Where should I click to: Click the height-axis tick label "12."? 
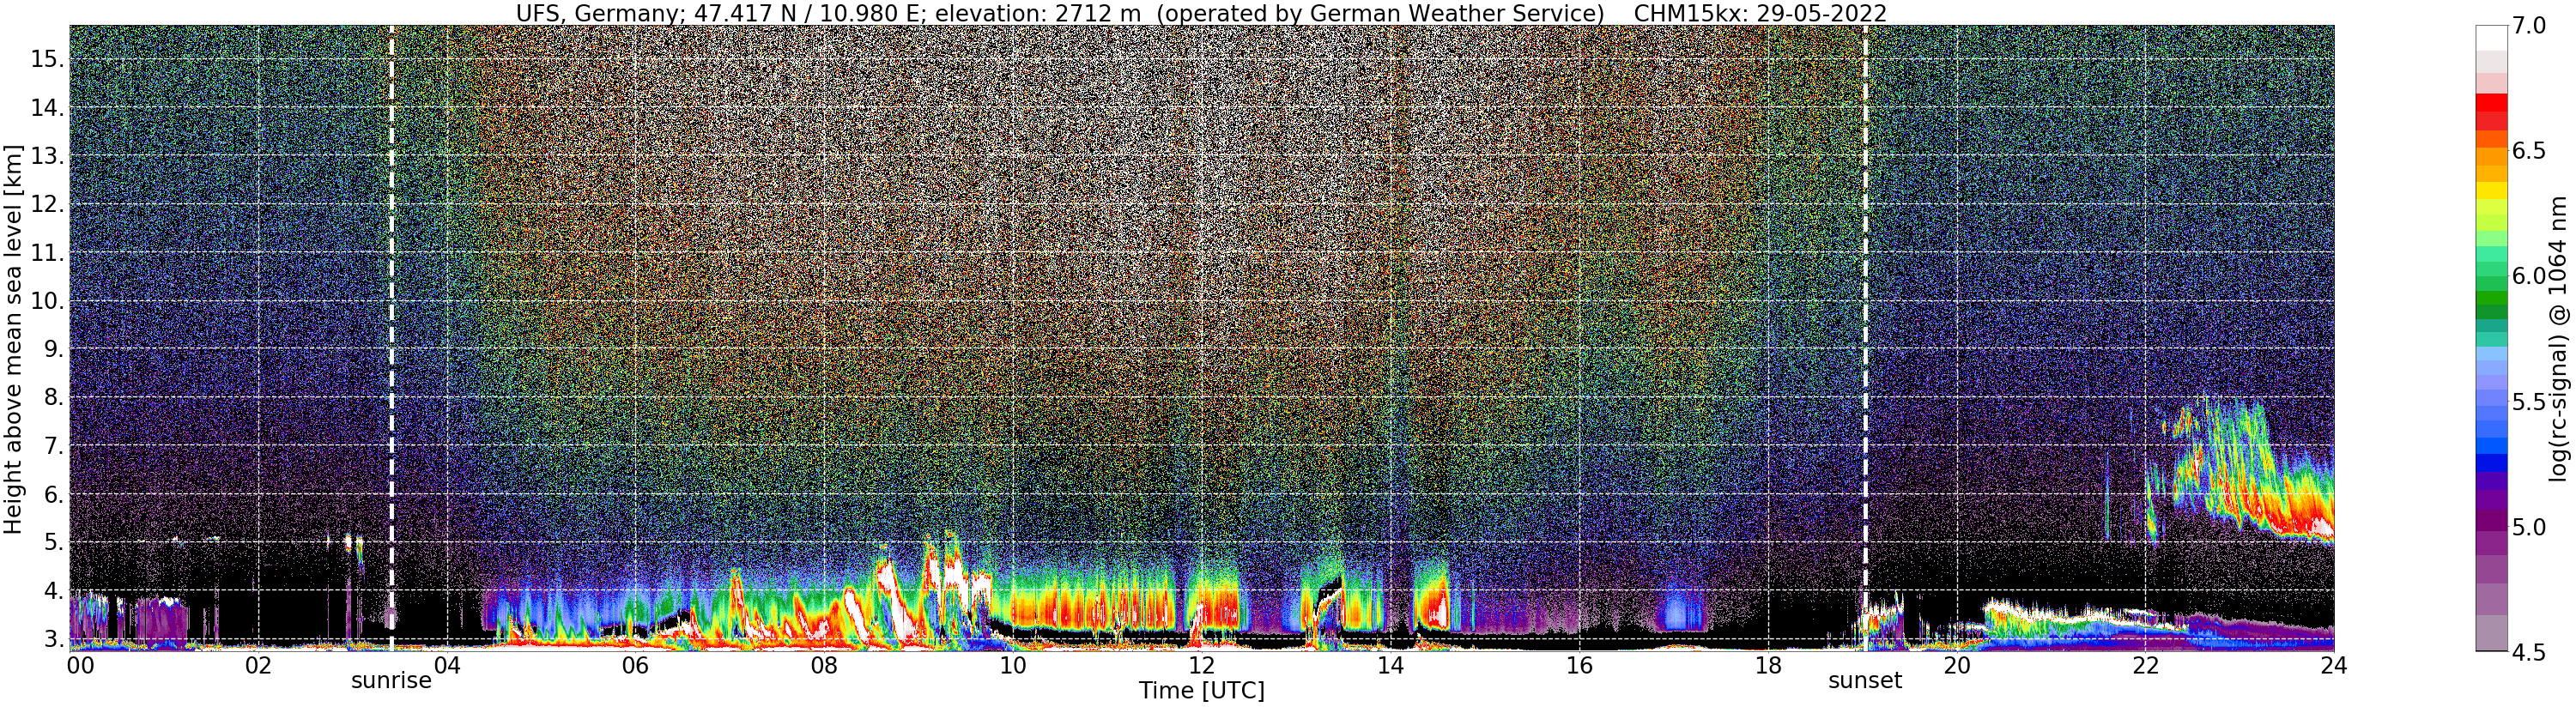47,204
